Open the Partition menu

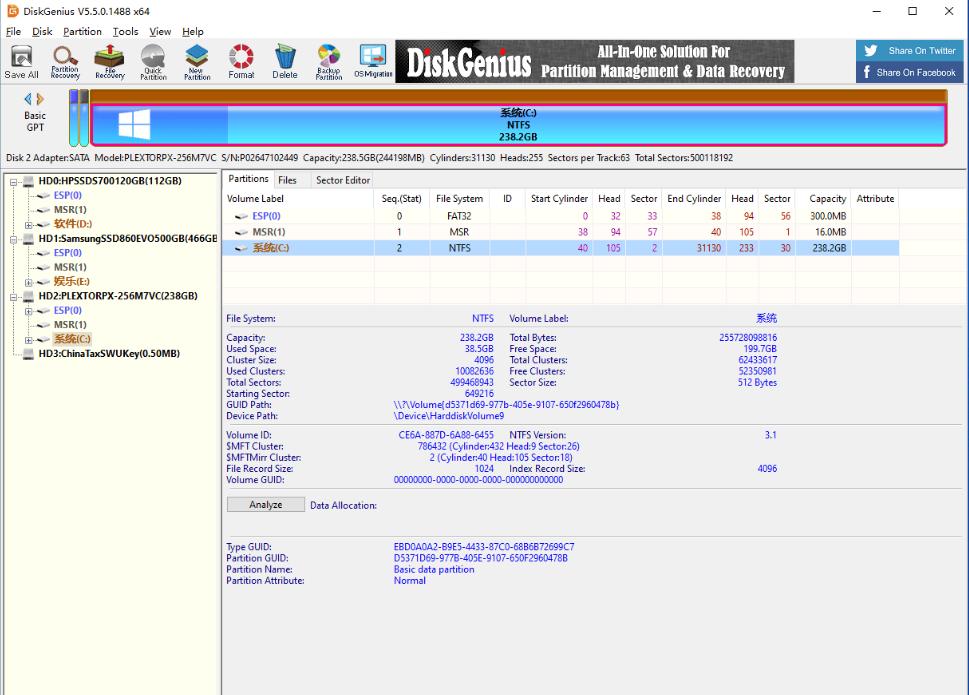point(82,31)
